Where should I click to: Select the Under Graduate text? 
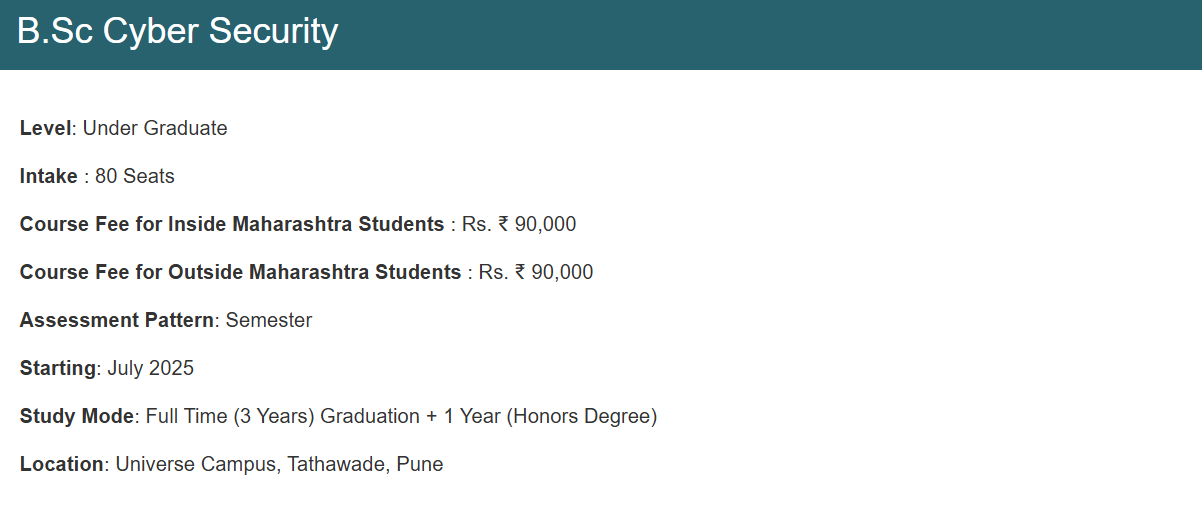[155, 128]
